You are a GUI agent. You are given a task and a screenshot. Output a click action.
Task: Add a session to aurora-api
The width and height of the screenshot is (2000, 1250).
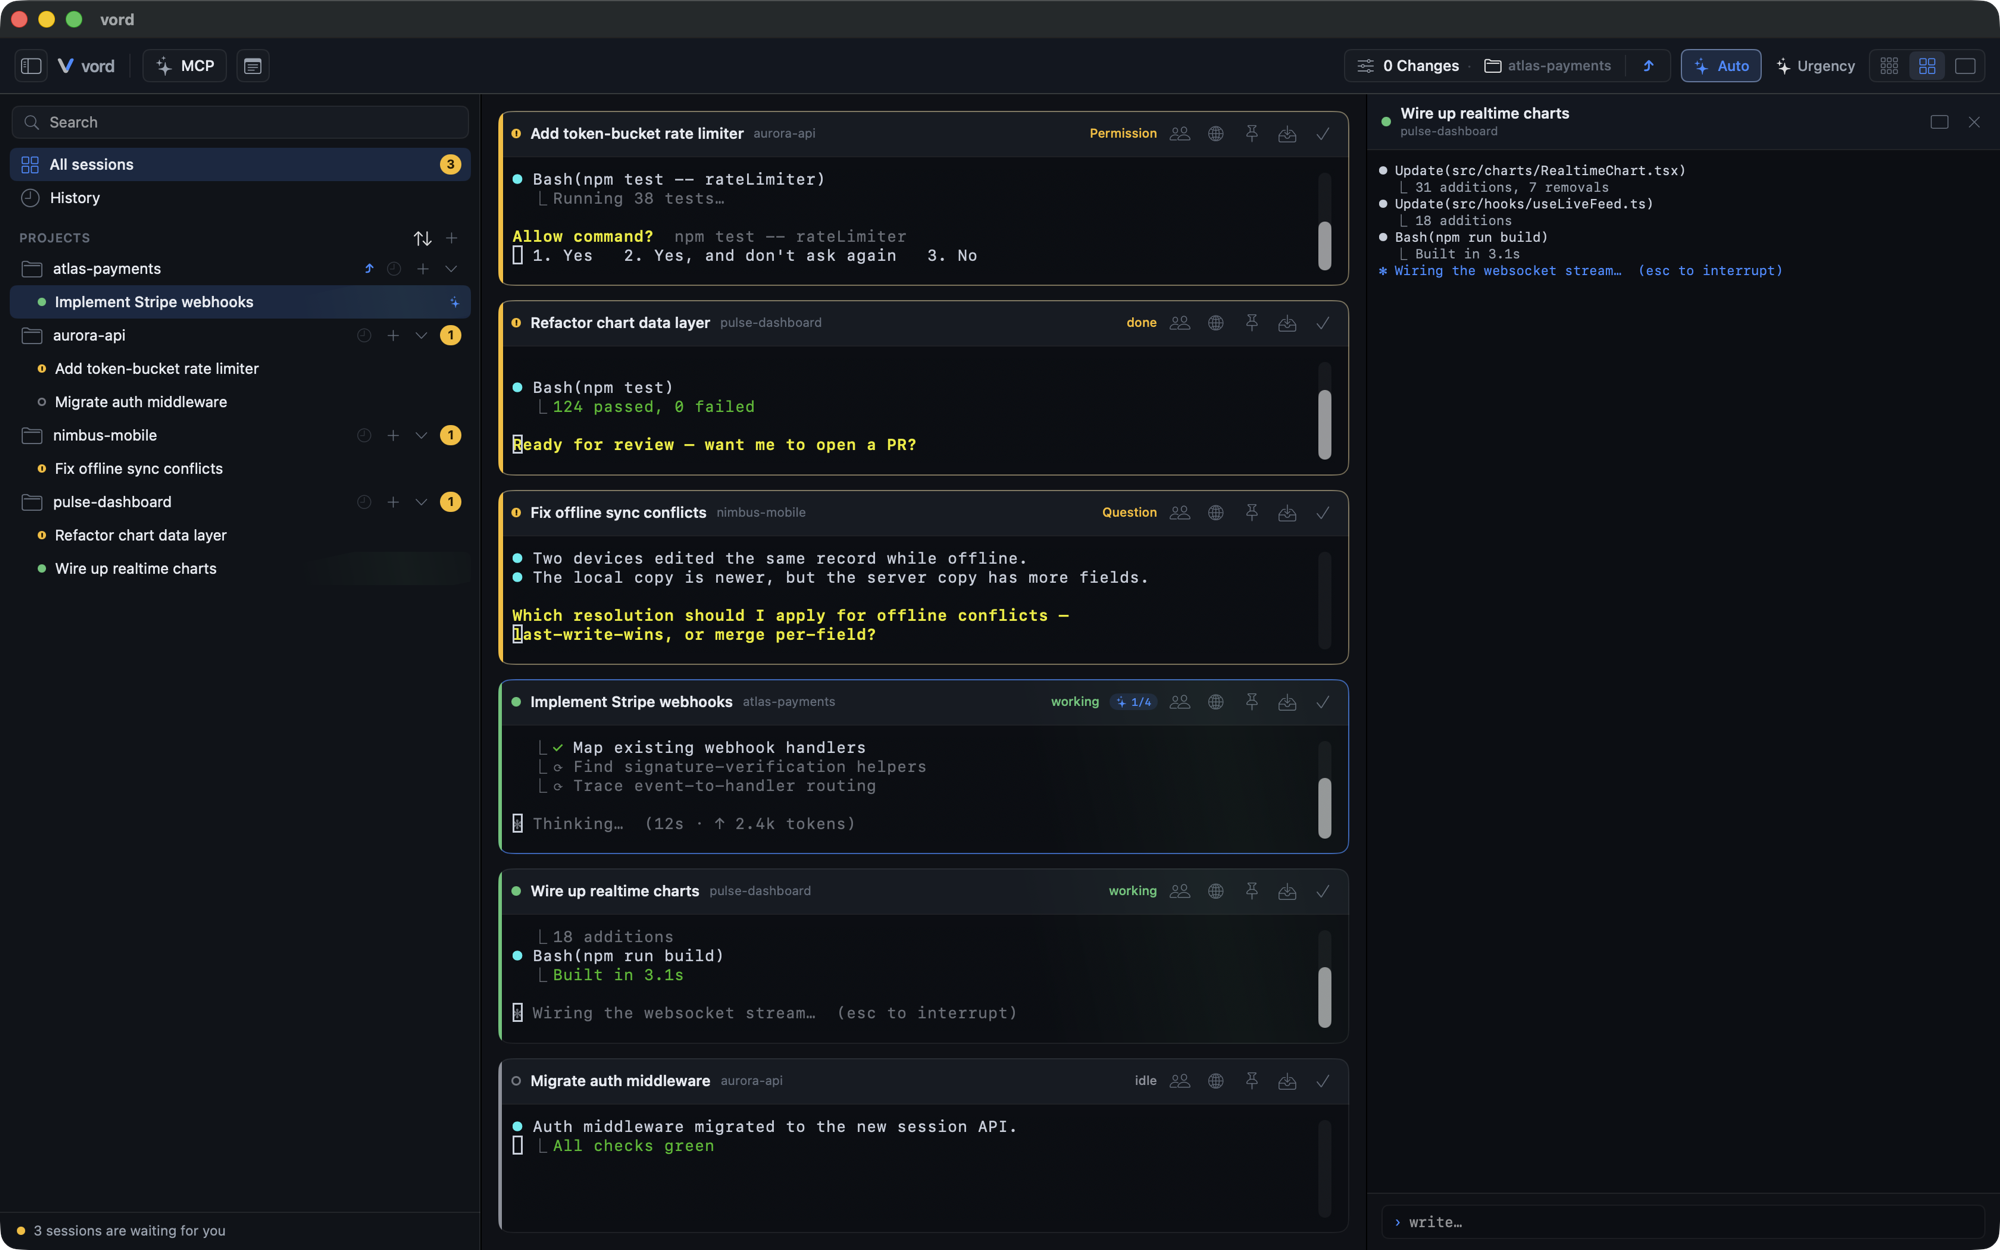pos(393,336)
